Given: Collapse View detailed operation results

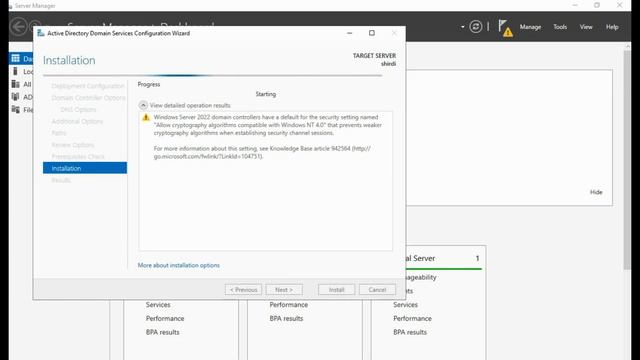Looking at the screenshot, I should click(x=143, y=105).
